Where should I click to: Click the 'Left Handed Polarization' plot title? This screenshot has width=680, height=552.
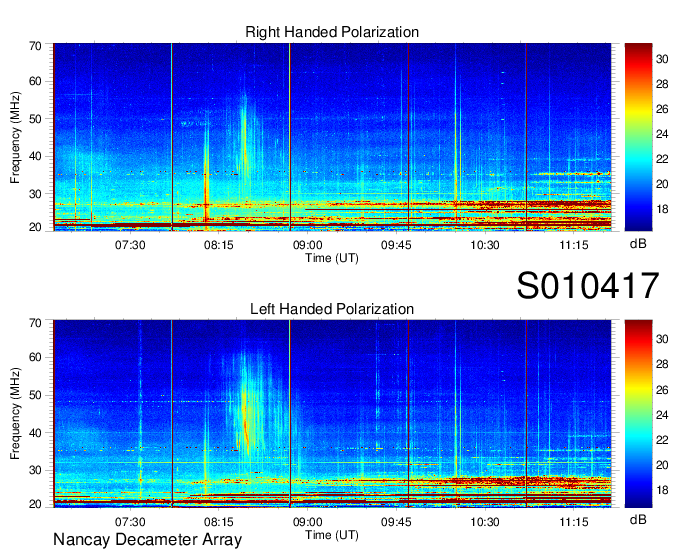pos(332,309)
